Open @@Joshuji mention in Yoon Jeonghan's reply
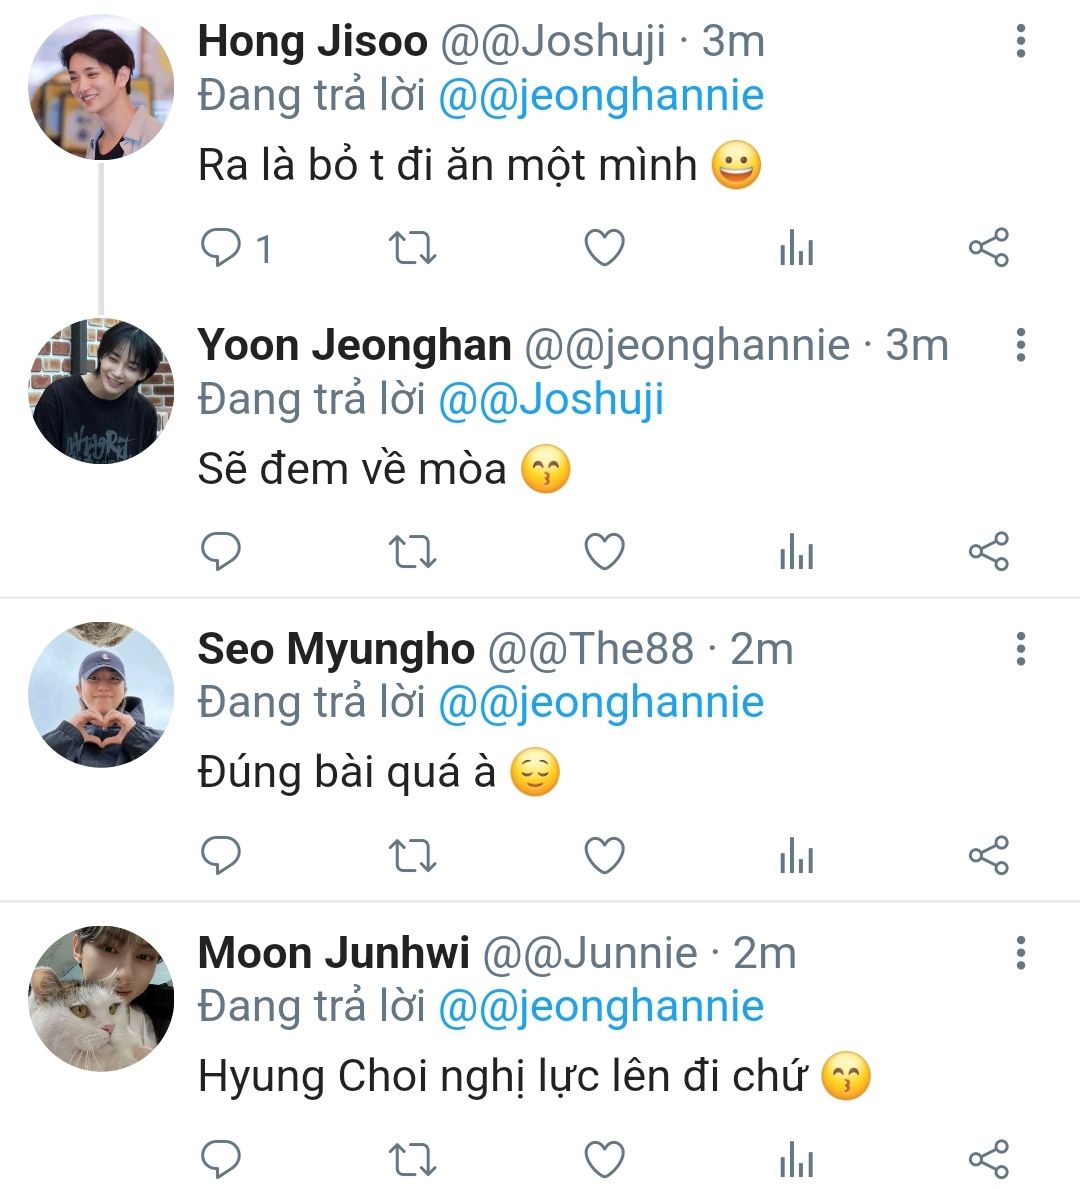The image size is (1080, 1189). [x=551, y=400]
